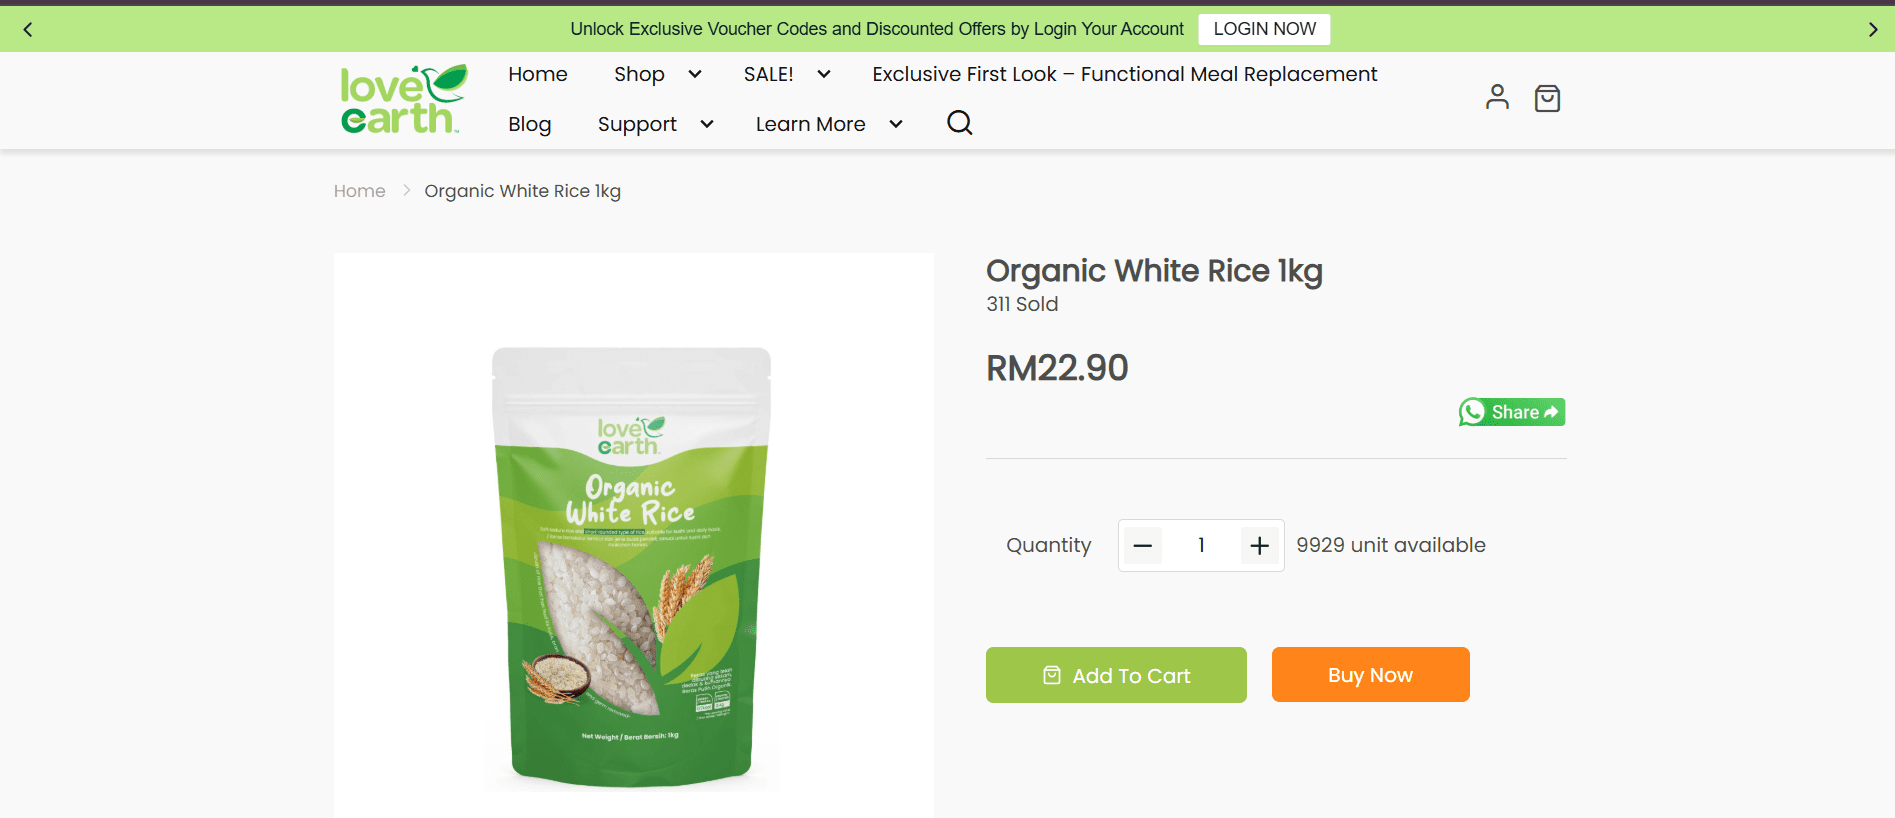This screenshot has width=1895, height=818.
Task: Open the user account icon
Action: (x=1497, y=97)
